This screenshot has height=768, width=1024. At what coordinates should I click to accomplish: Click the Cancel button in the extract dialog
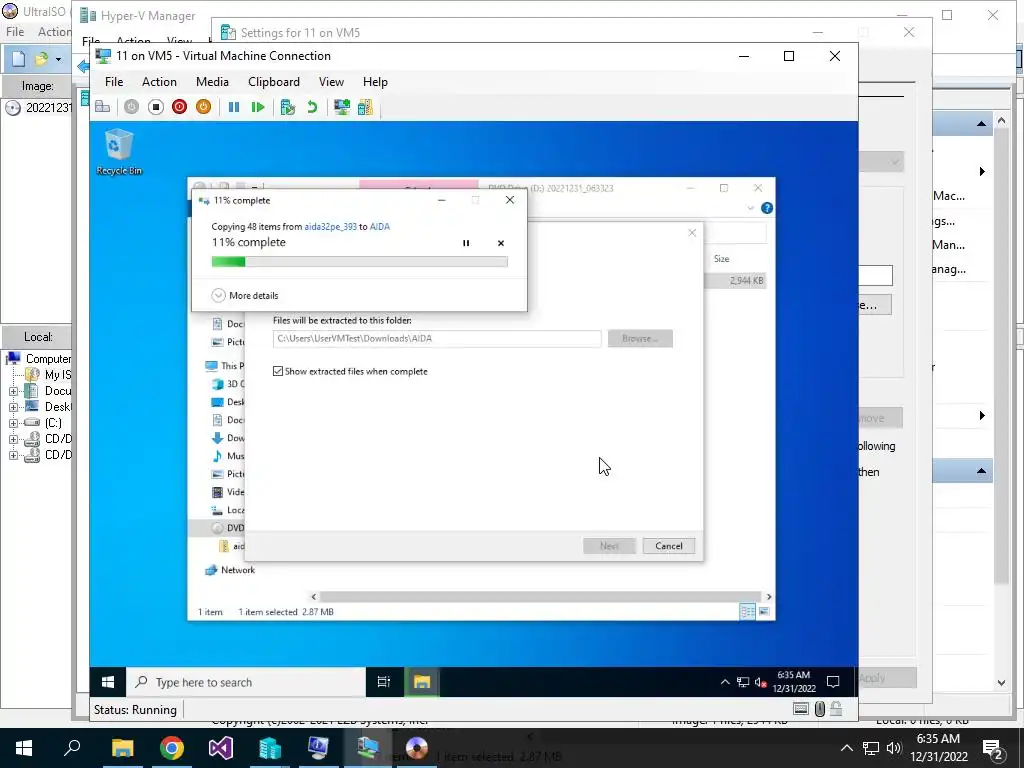pyautogui.click(x=669, y=546)
